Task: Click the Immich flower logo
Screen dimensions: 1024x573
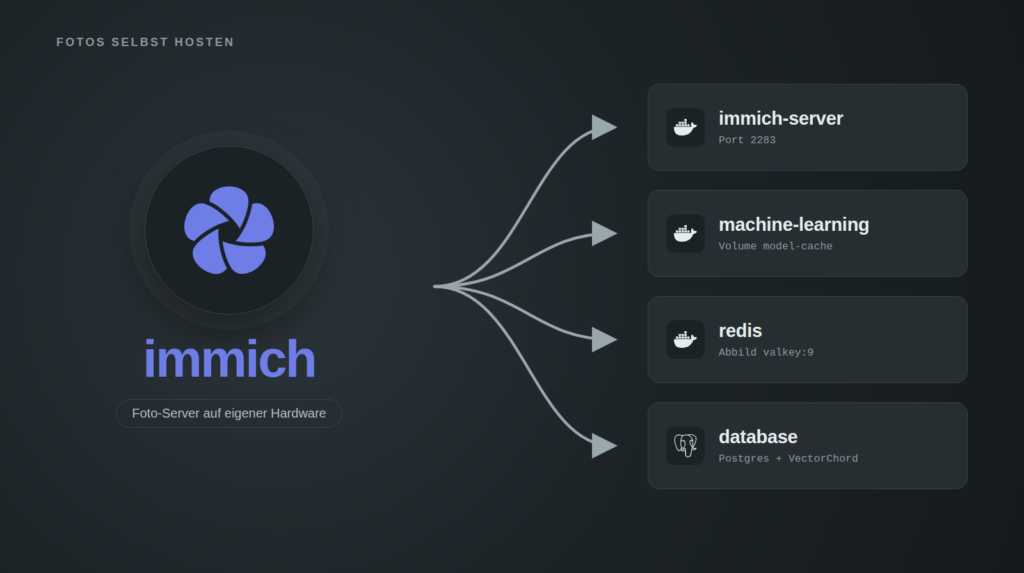Action: click(229, 230)
